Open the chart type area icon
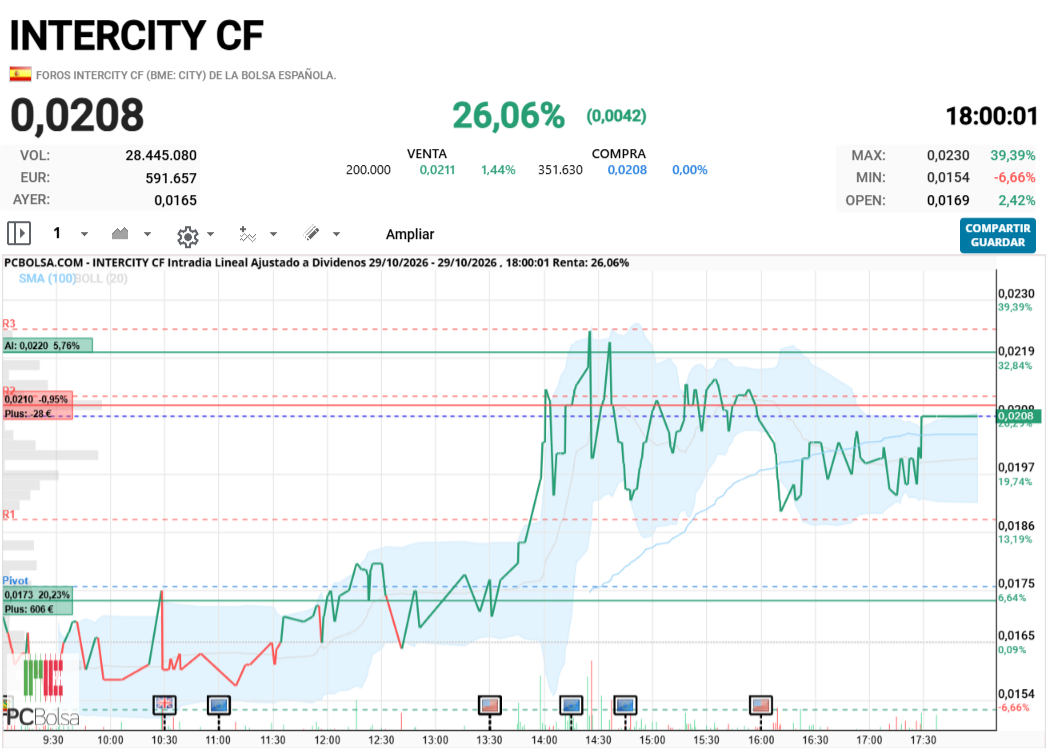Screen dimensions: 1048x749 click(120, 233)
